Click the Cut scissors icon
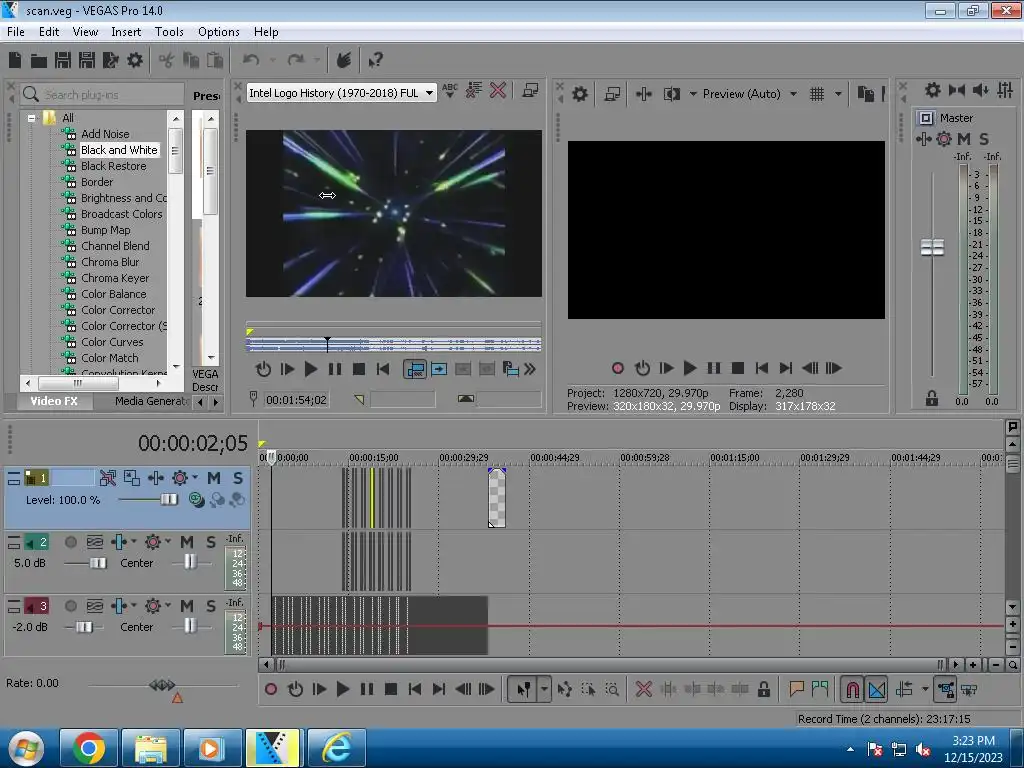The width and height of the screenshot is (1024, 768). pyautogui.click(x=167, y=61)
